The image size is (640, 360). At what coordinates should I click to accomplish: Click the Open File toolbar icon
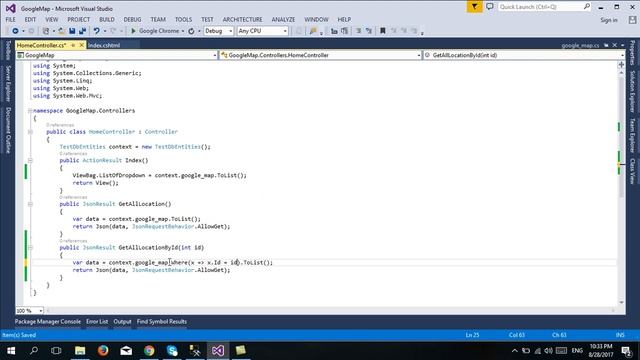(61, 31)
